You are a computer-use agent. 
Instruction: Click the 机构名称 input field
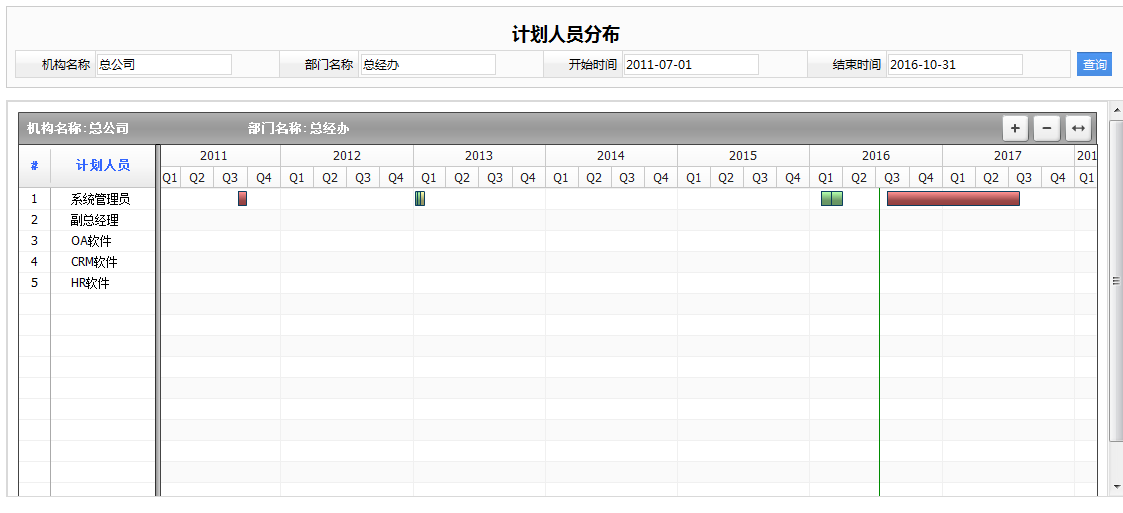(164, 65)
